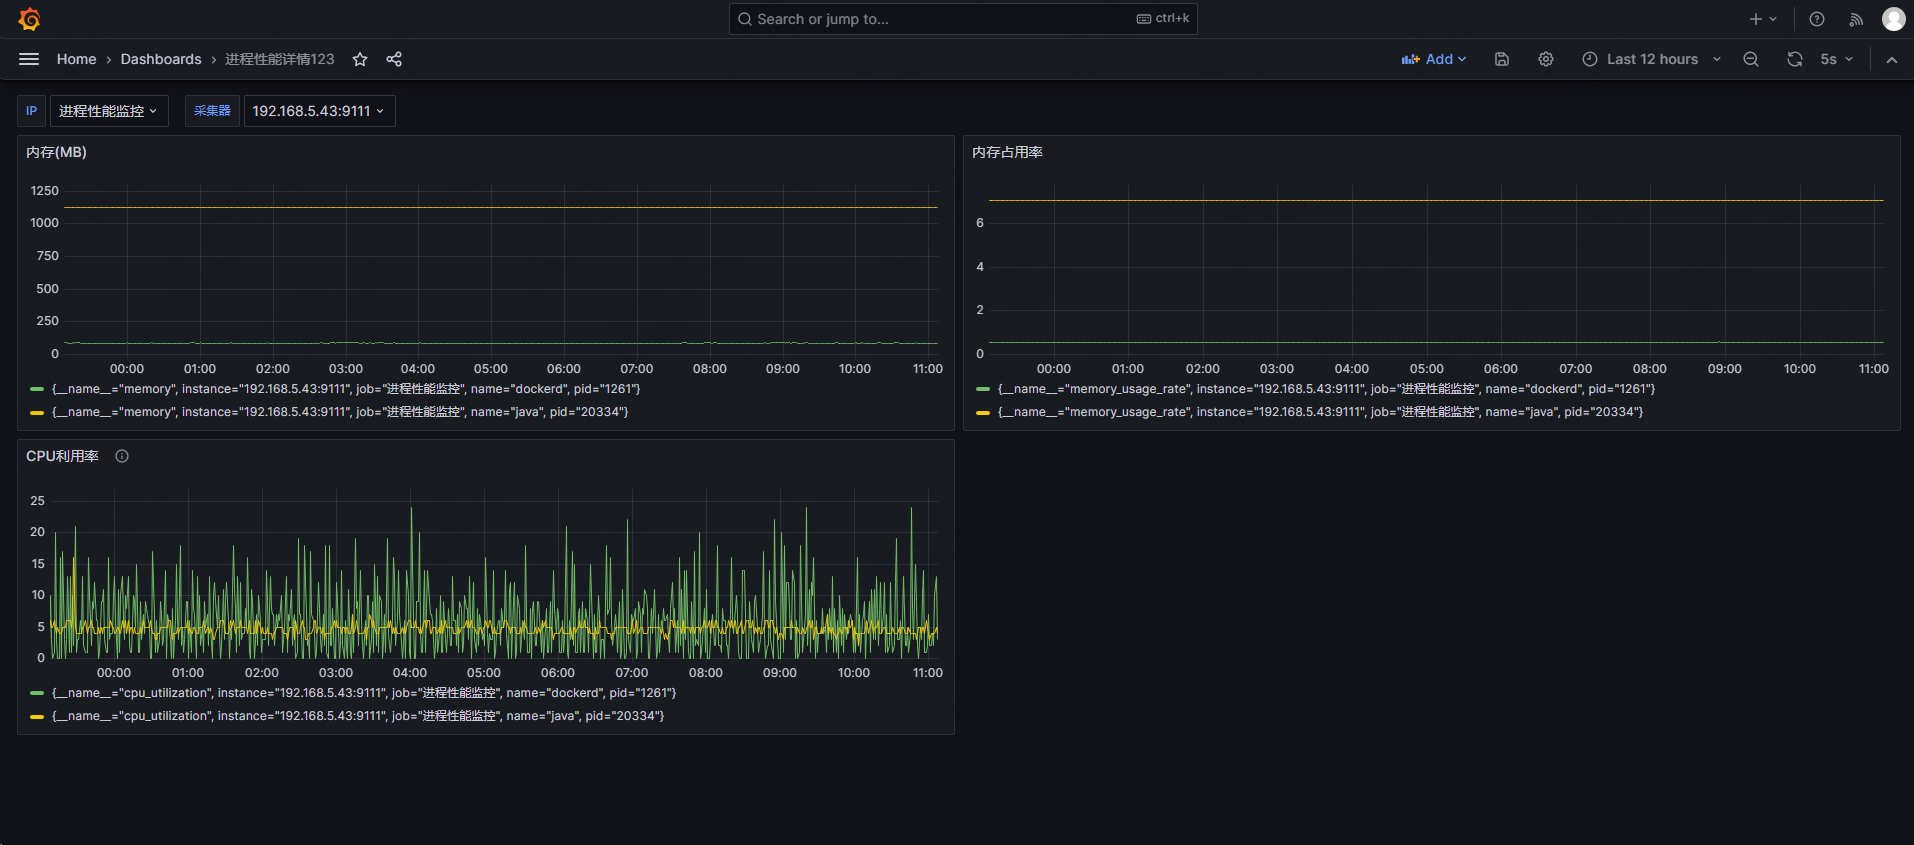
Task: Open the Last 12 hours time picker
Action: tap(1652, 59)
